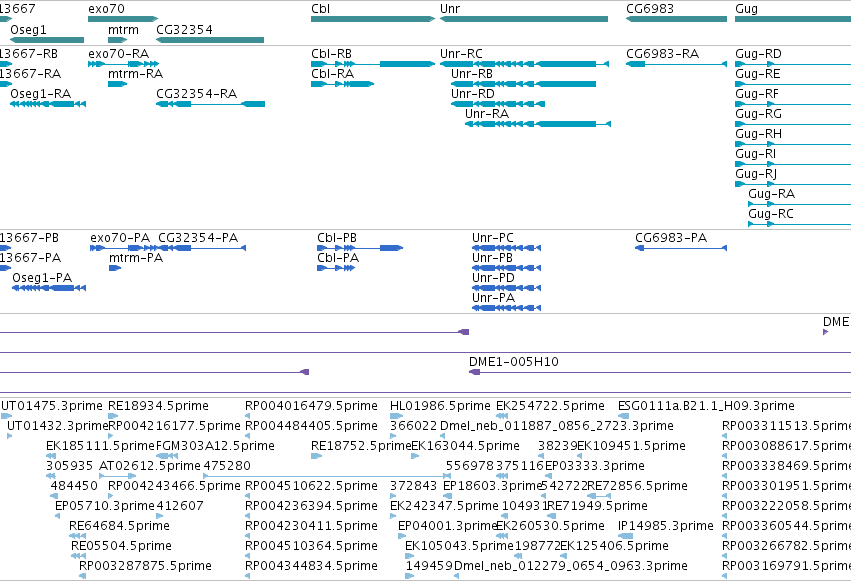Click the Gug-RF transcript label

pos(757,94)
